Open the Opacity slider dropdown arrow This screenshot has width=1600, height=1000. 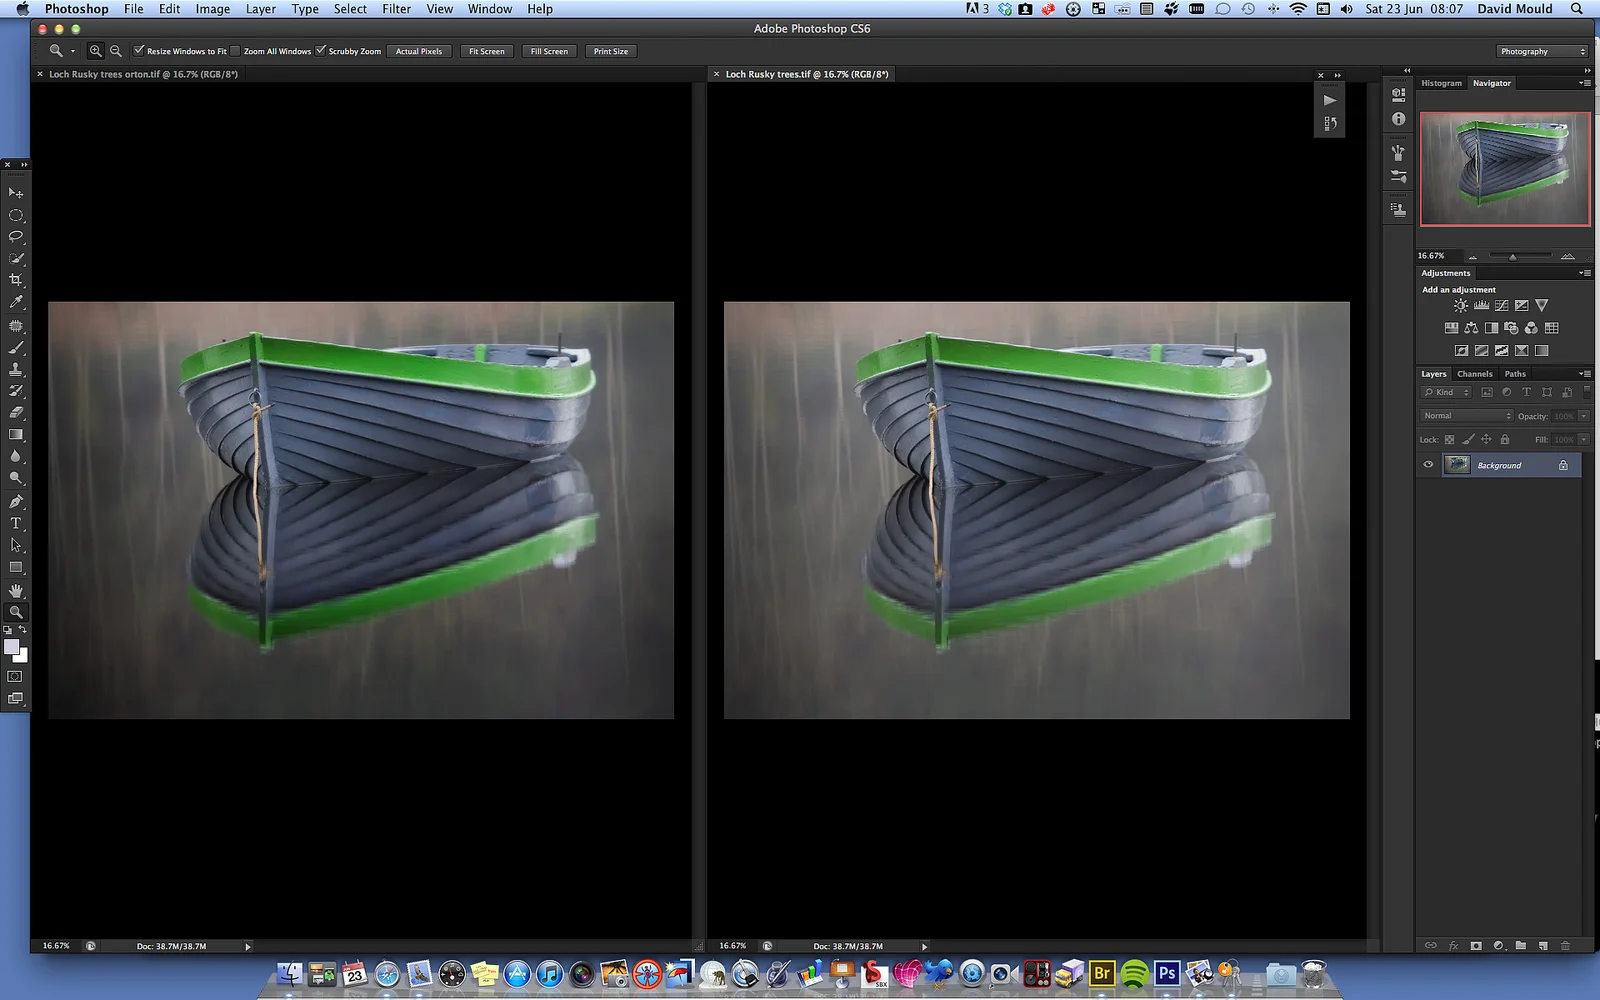point(1584,416)
